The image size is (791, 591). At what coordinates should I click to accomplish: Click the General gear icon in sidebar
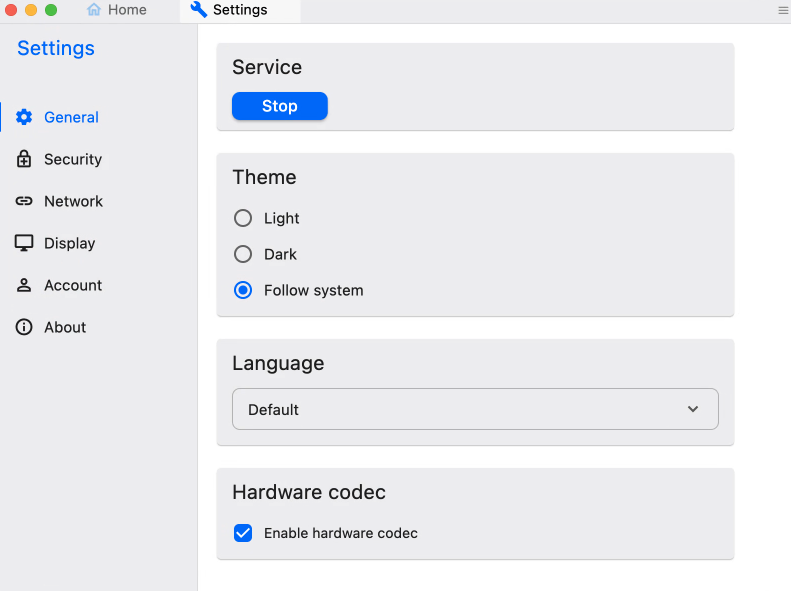click(x=24, y=117)
